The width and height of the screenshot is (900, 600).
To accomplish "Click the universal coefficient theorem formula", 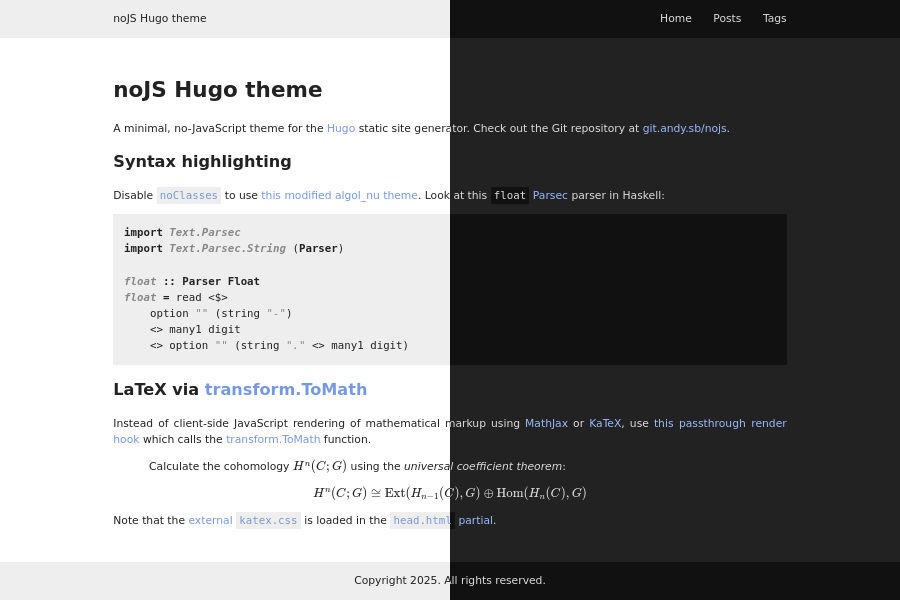I will (x=449, y=492).
